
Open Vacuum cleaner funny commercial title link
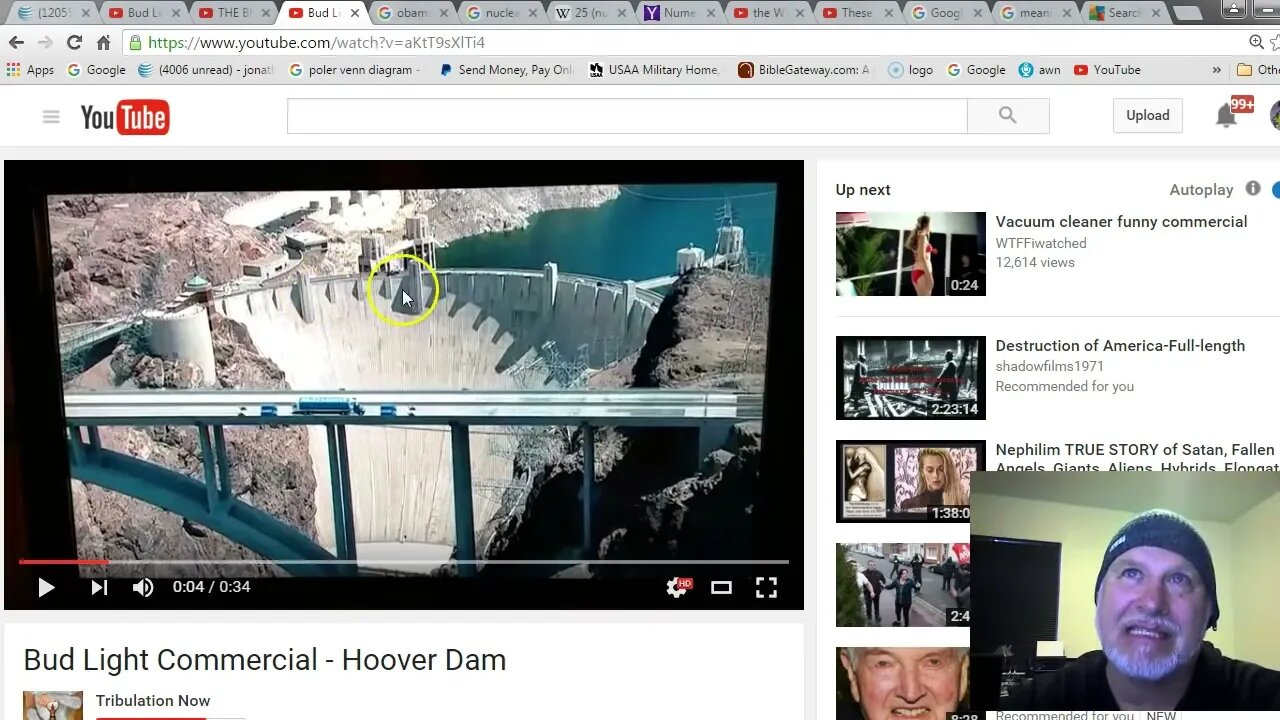(x=1121, y=222)
